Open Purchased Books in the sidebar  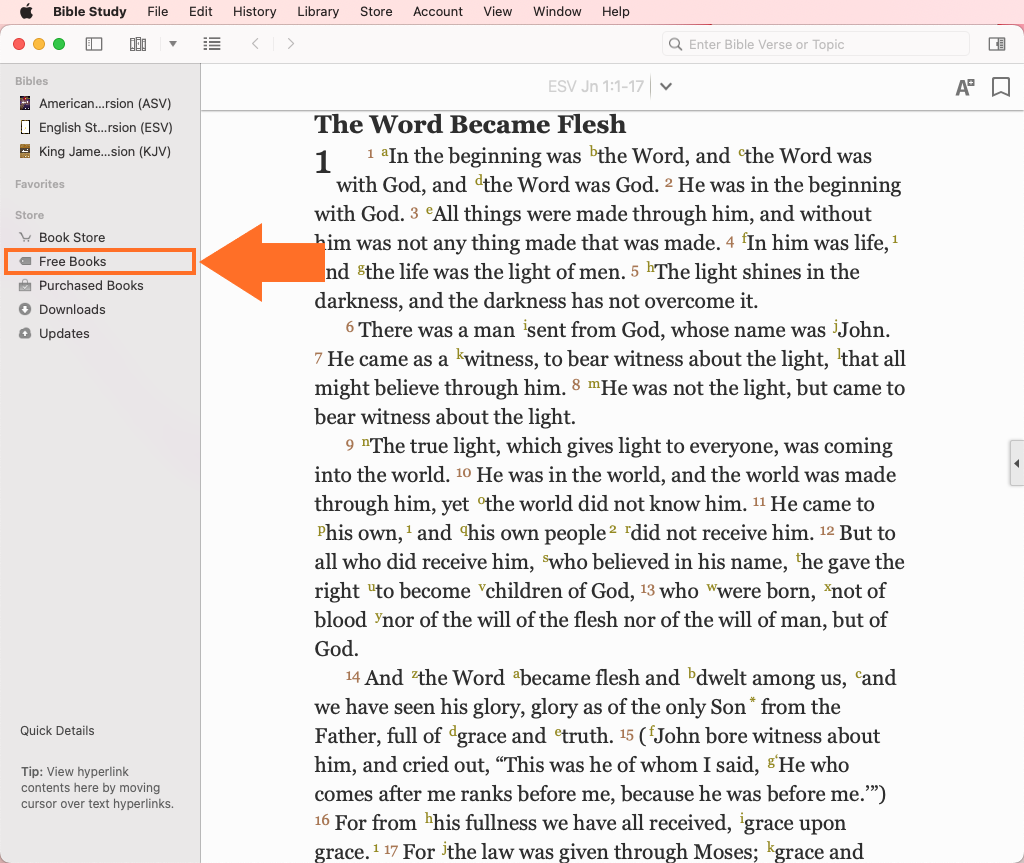(91, 285)
